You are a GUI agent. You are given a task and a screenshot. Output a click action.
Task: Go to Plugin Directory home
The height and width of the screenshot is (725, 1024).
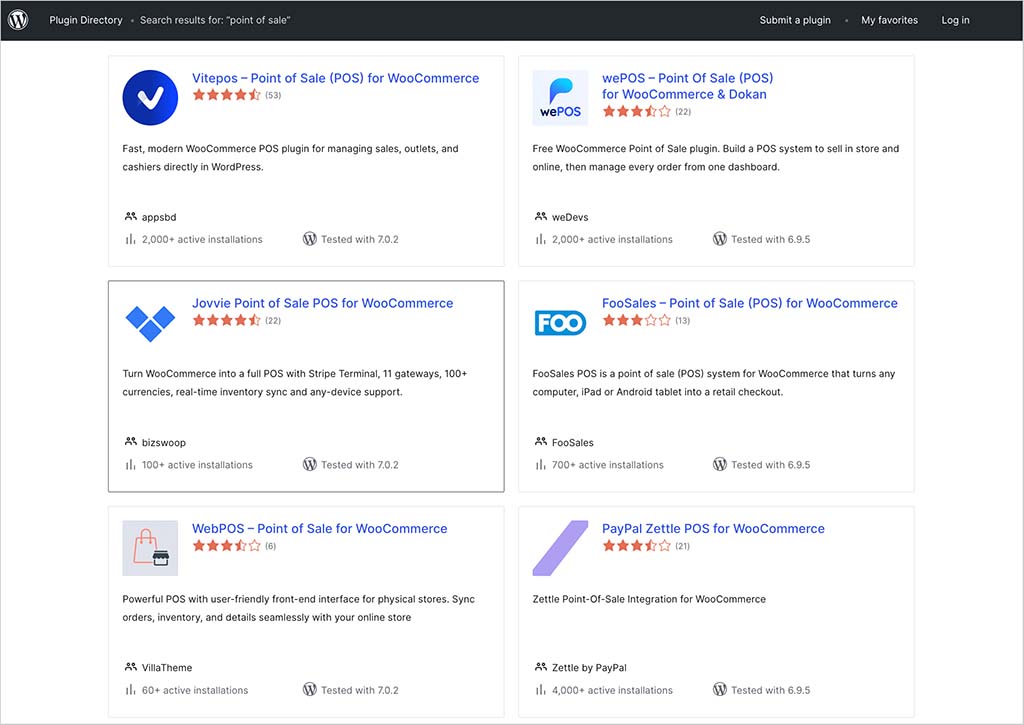pyautogui.click(x=86, y=20)
